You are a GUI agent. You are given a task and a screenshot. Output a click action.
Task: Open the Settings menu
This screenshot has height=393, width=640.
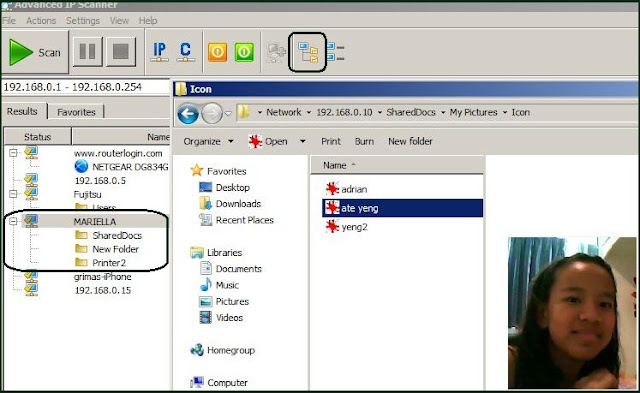coord(83,20)
